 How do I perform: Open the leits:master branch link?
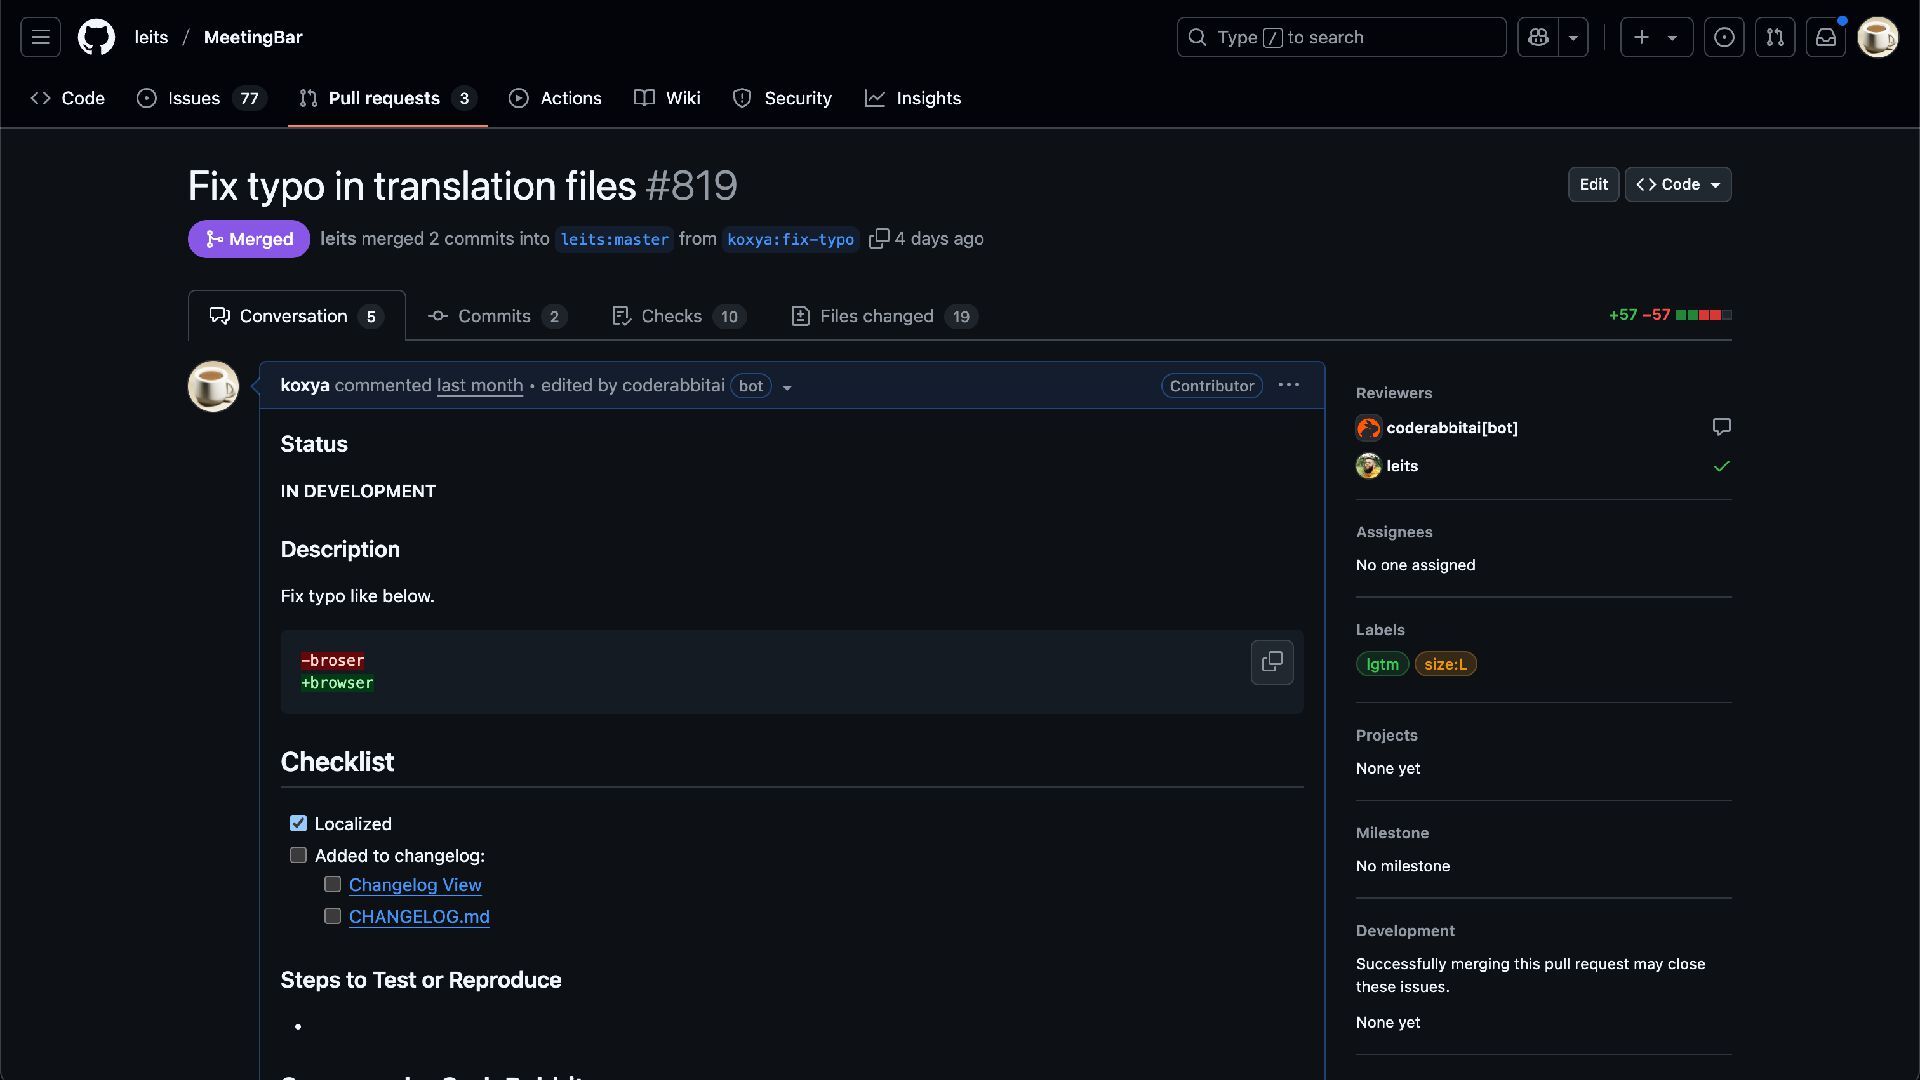pos(614,239)
